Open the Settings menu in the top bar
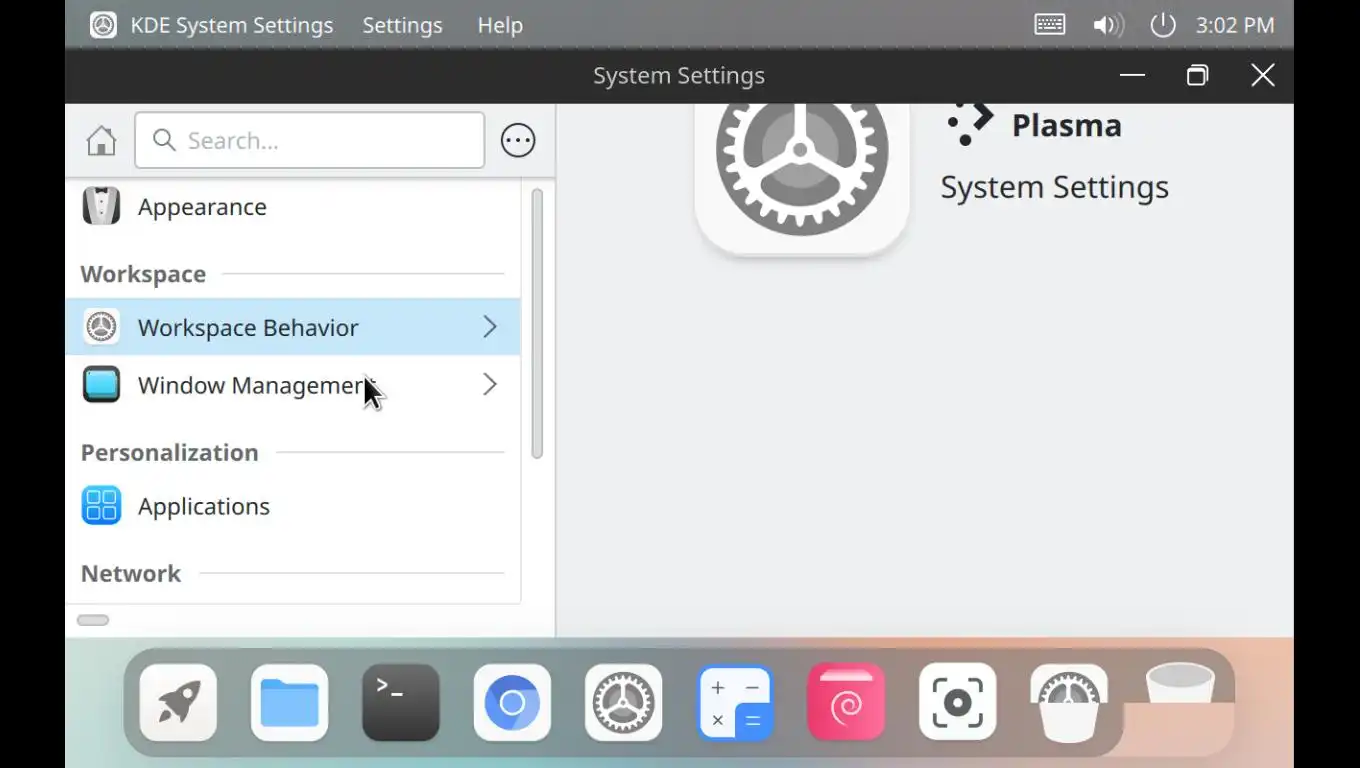This screenshot has height=768, width=1360. (402, 25)
